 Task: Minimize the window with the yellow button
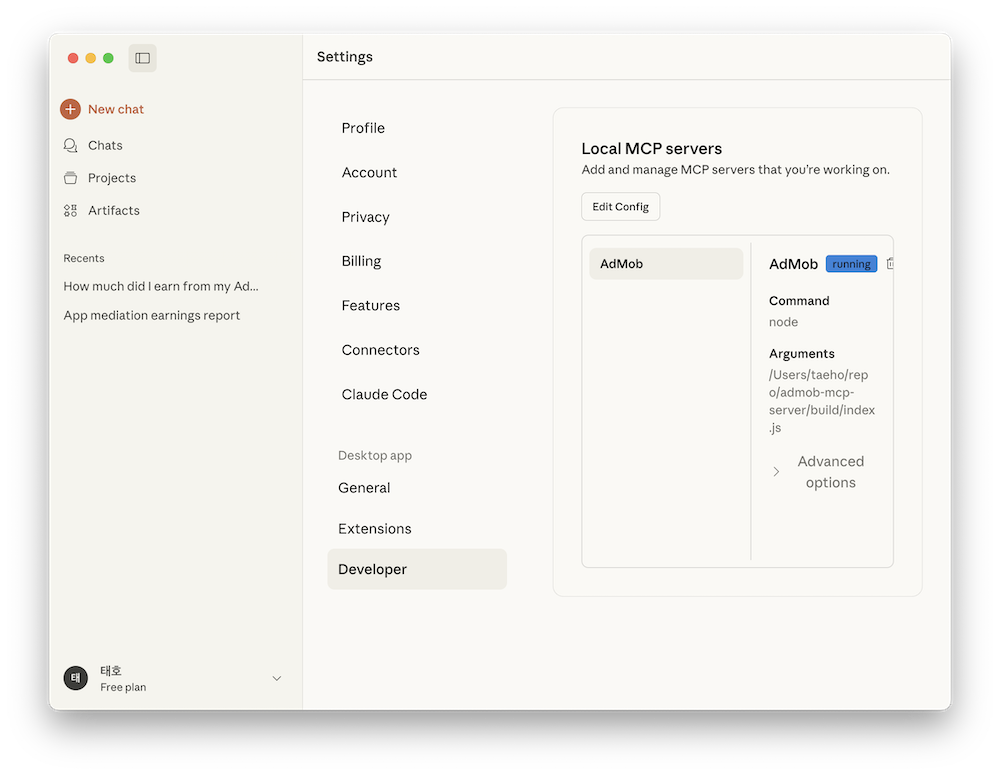click(x=91, y=58)
